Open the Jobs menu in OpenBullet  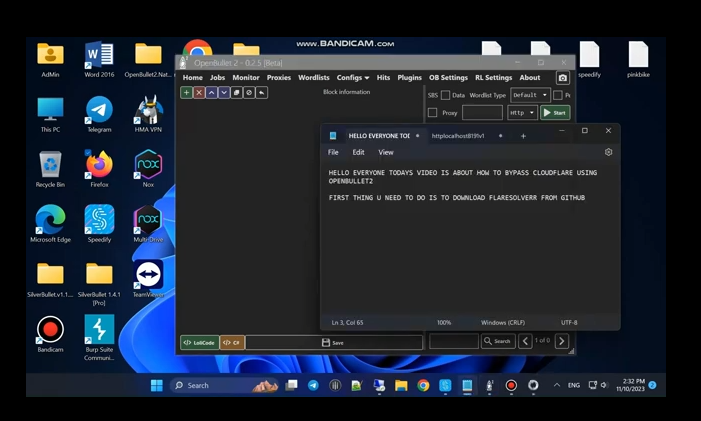[217, 78]
